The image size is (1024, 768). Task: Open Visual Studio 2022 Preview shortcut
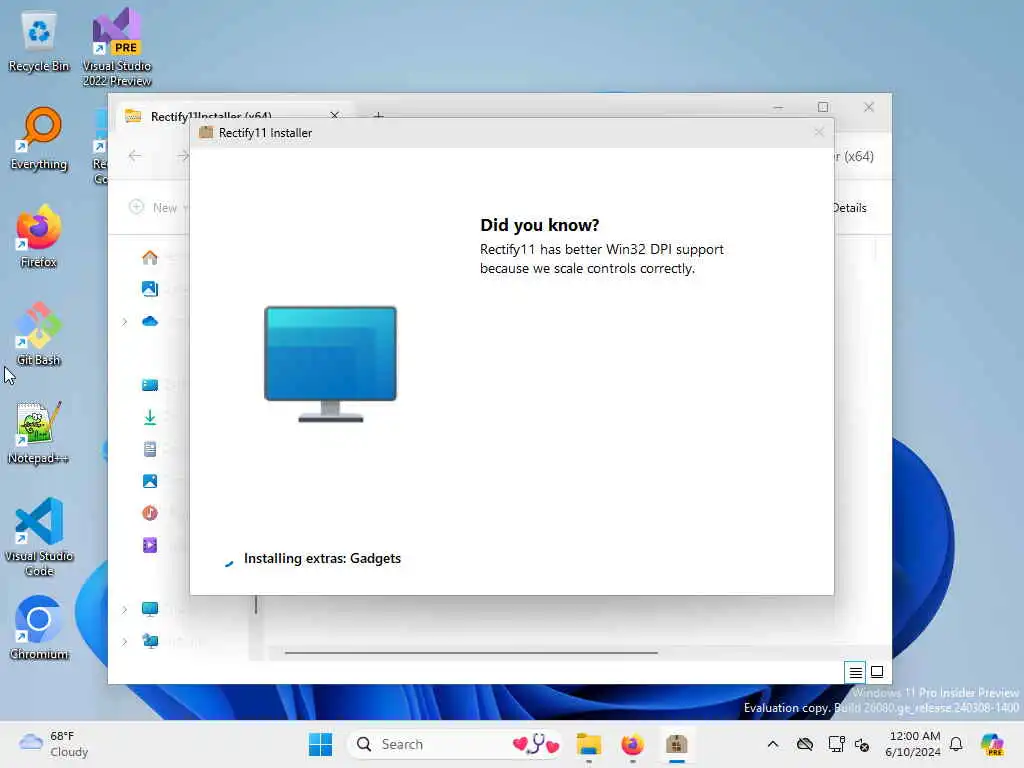tap(117, 47)
